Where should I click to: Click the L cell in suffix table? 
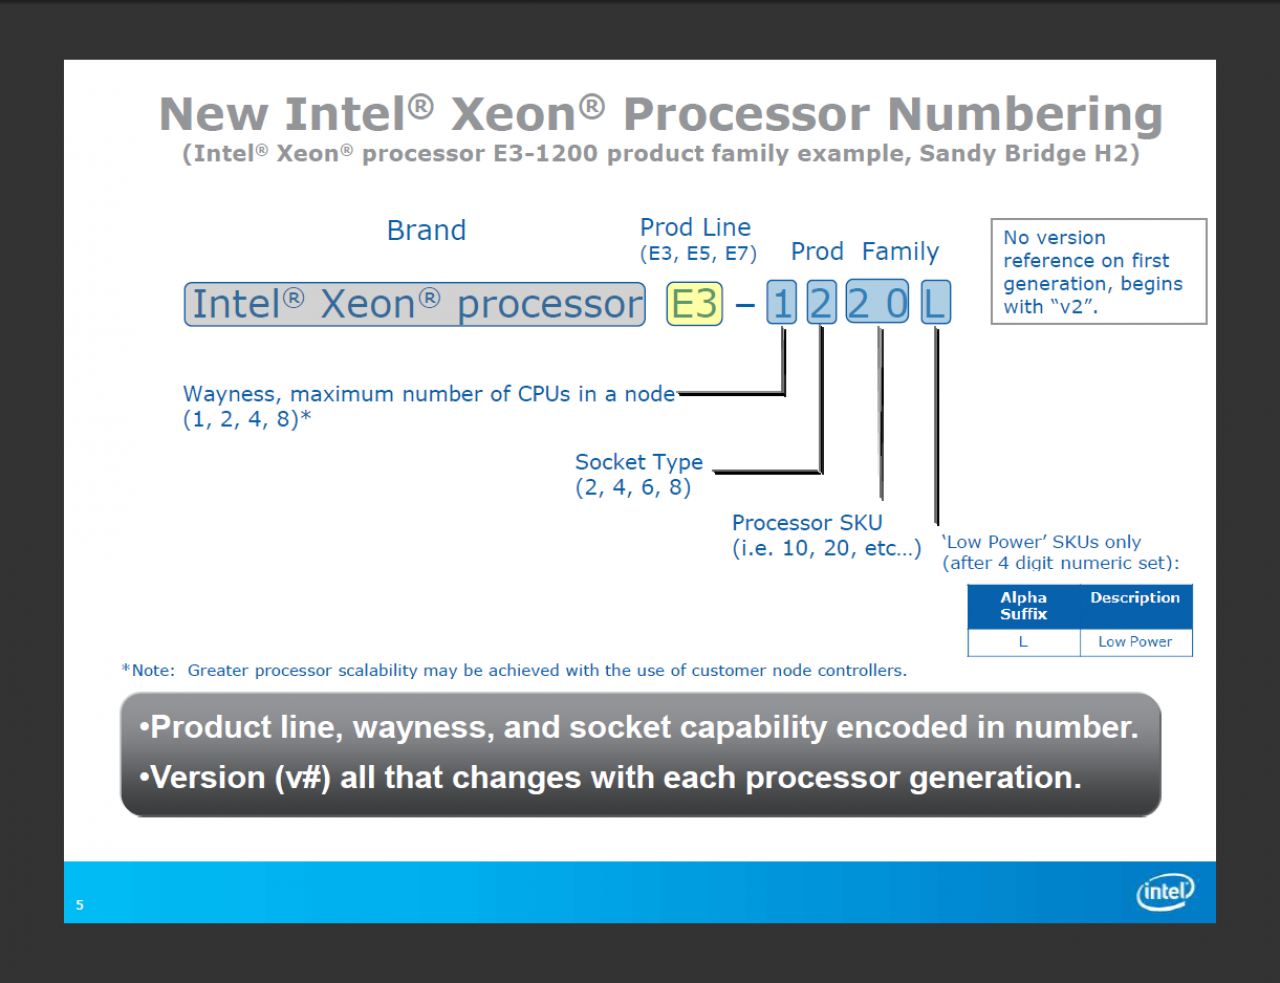point(1024,642)
